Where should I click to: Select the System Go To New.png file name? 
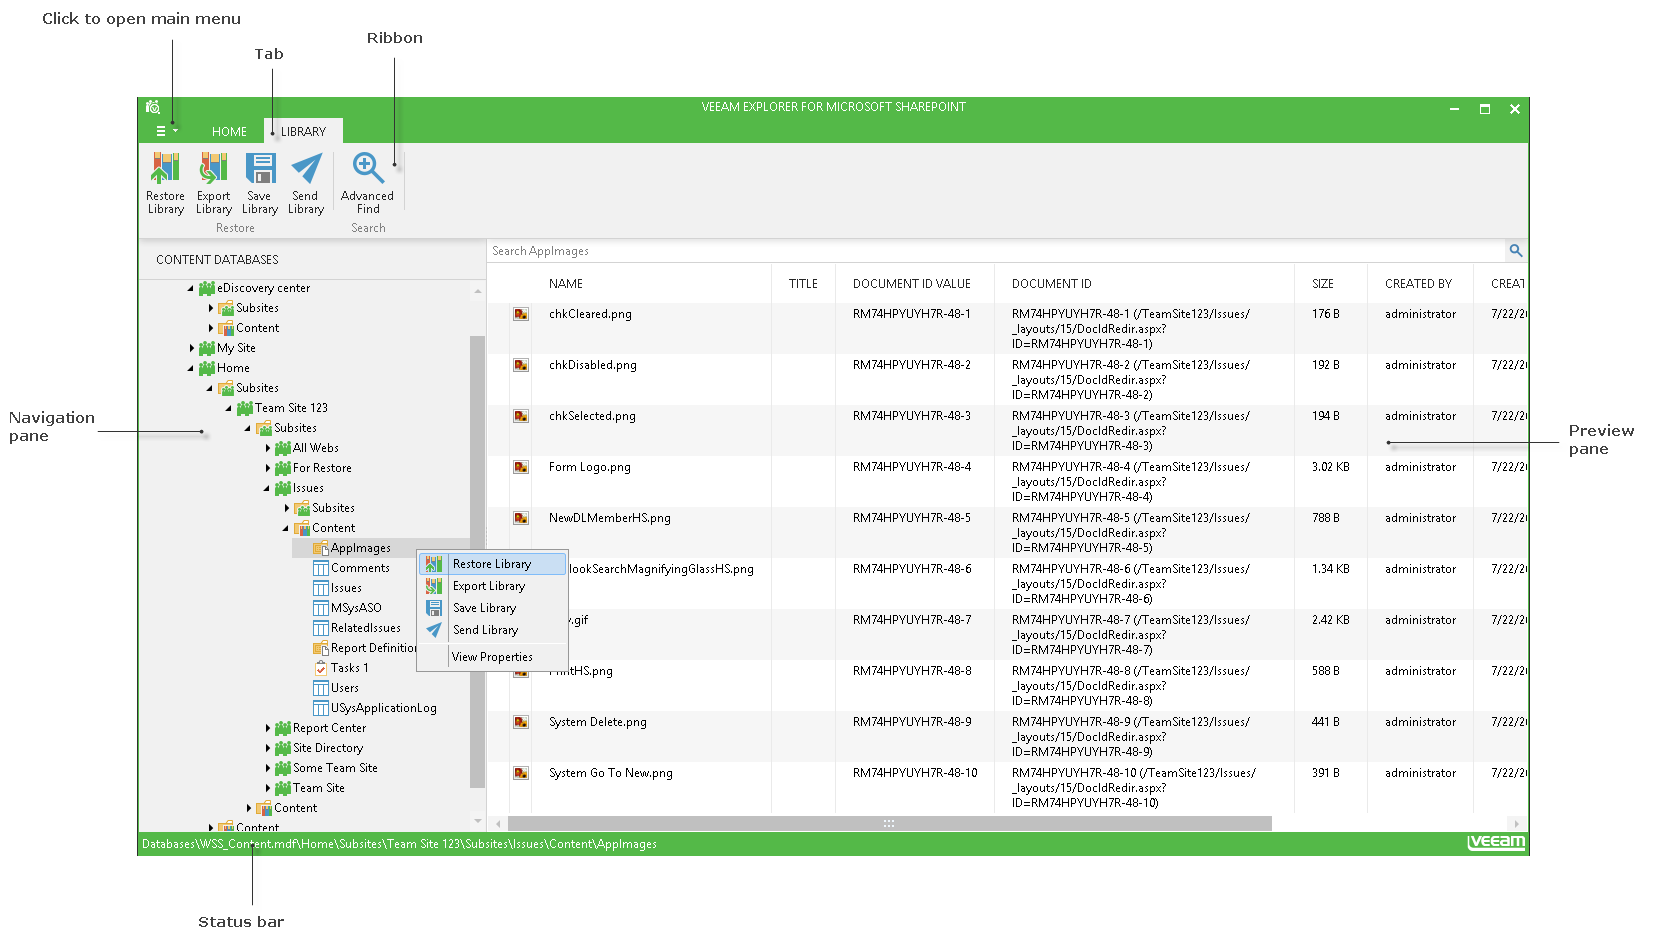[x=611, y=773]
